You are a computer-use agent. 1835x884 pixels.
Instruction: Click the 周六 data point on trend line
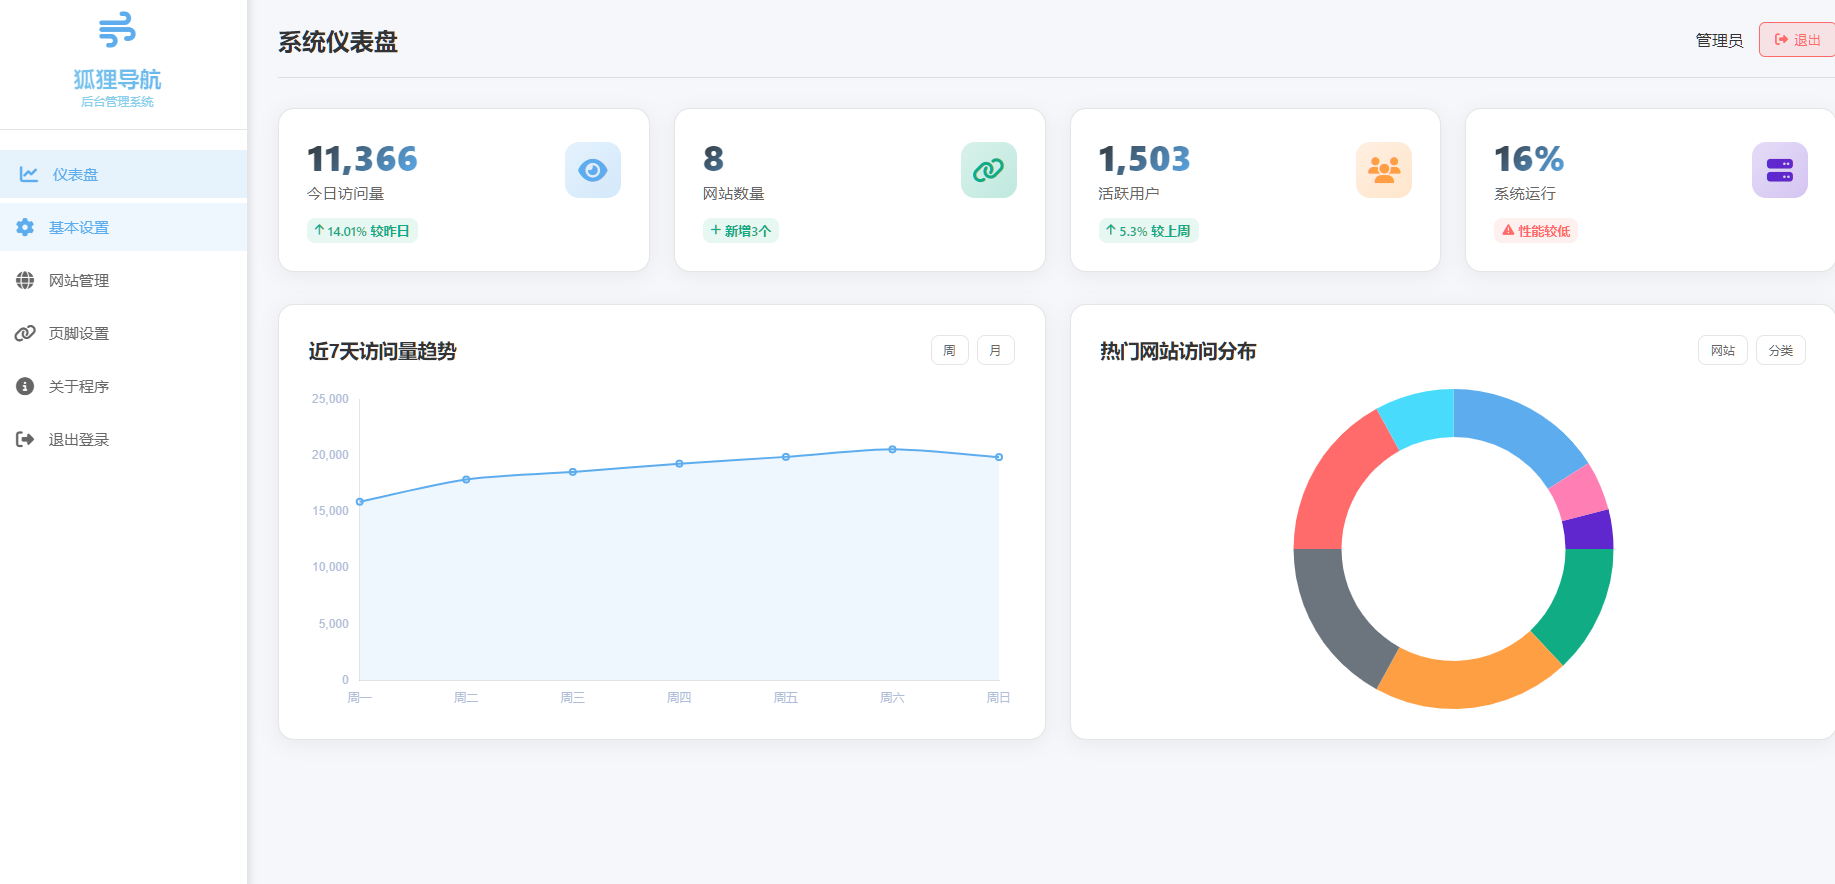coord(892,449)
